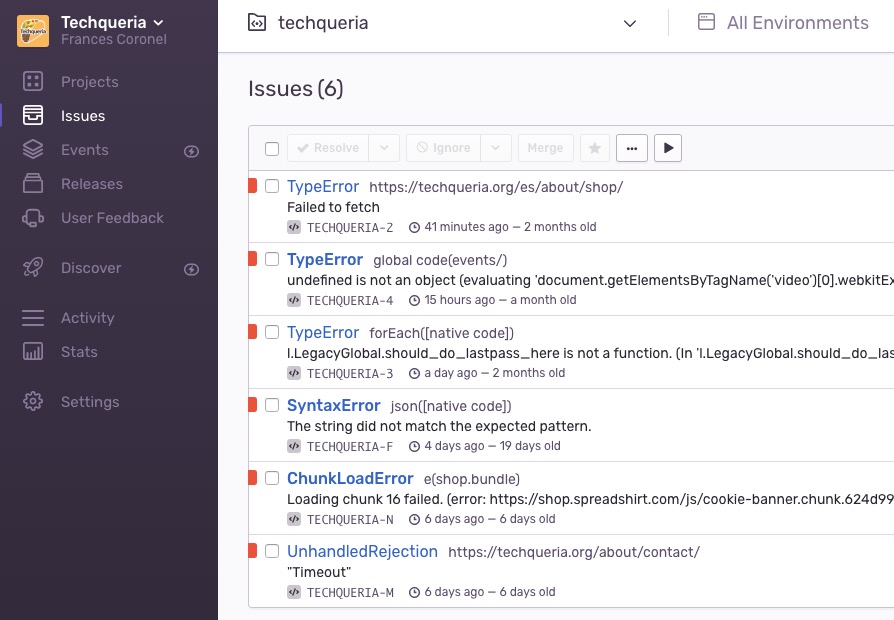Click the Events layers icon in the sidebar

pos(32,149)
